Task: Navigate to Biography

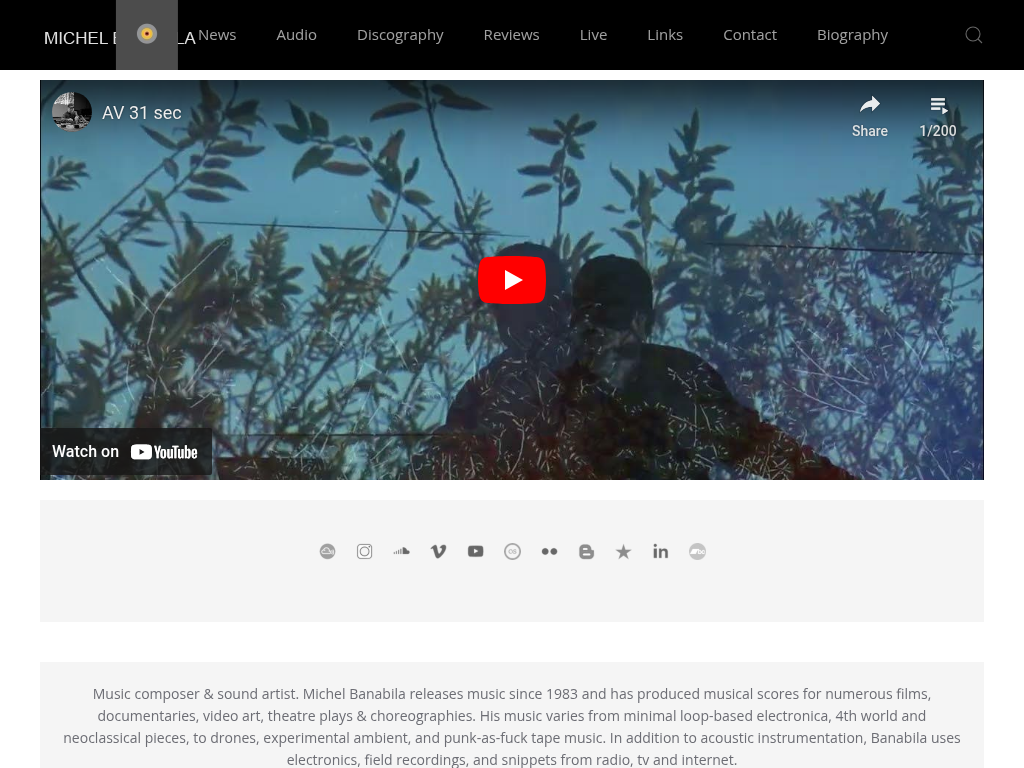Action: coord(852,35)
